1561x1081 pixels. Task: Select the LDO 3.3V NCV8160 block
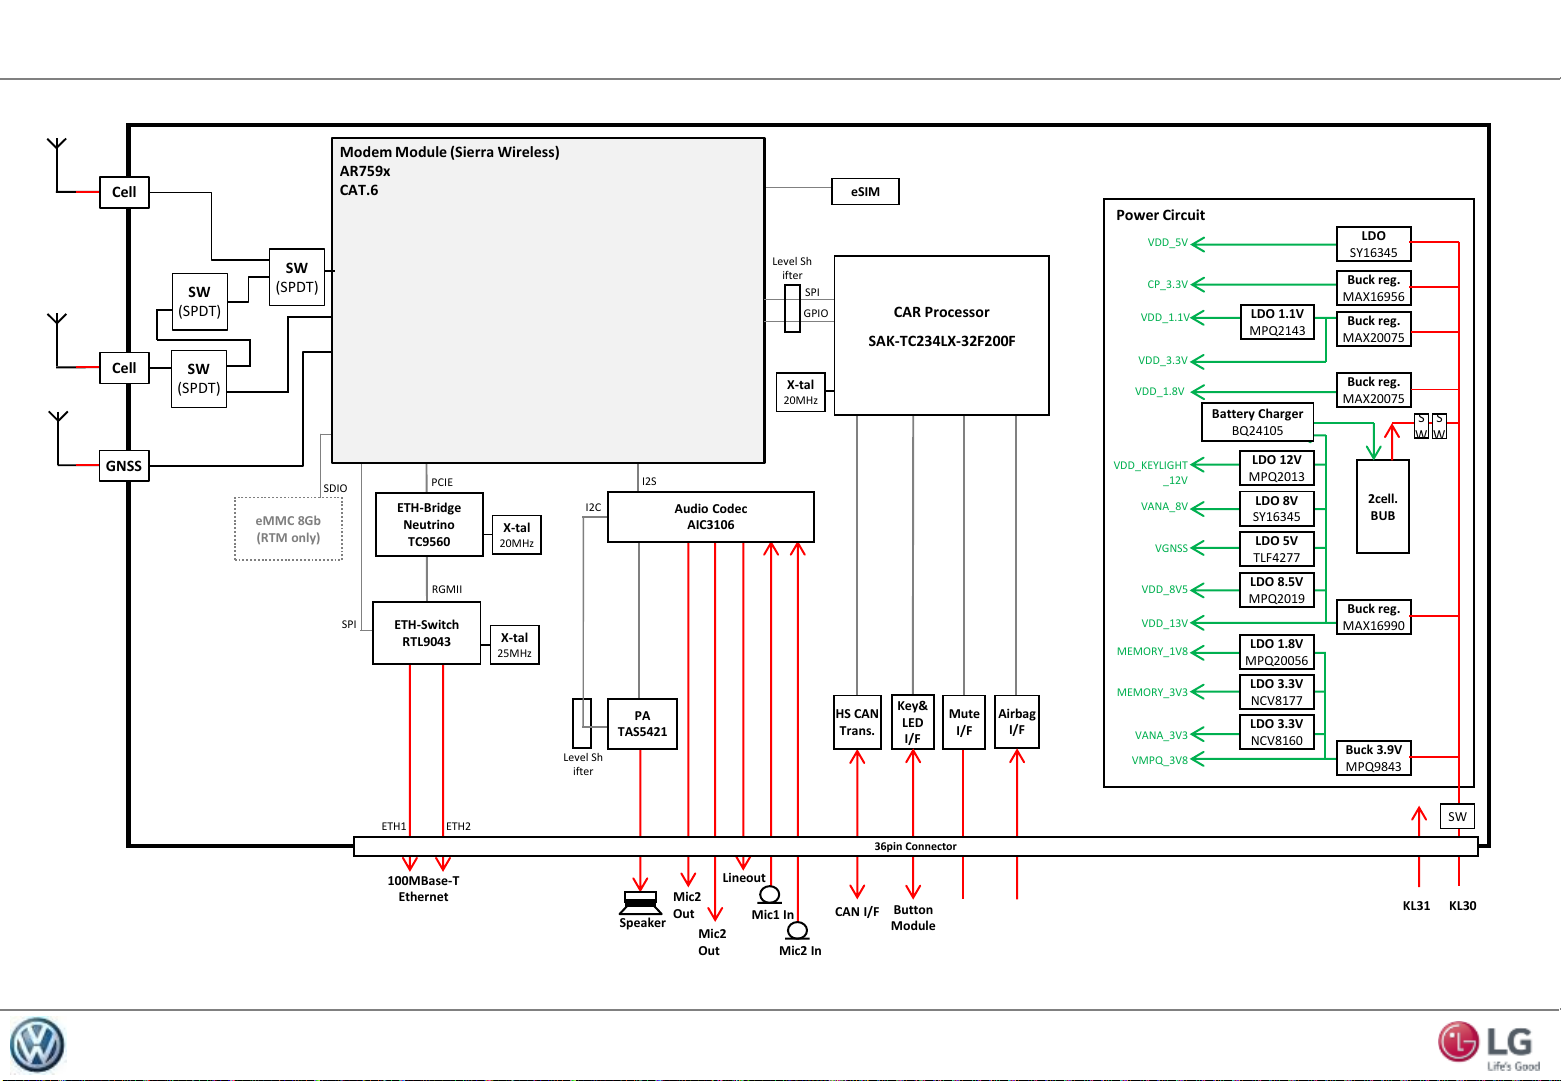click(x=1277, y=732)
